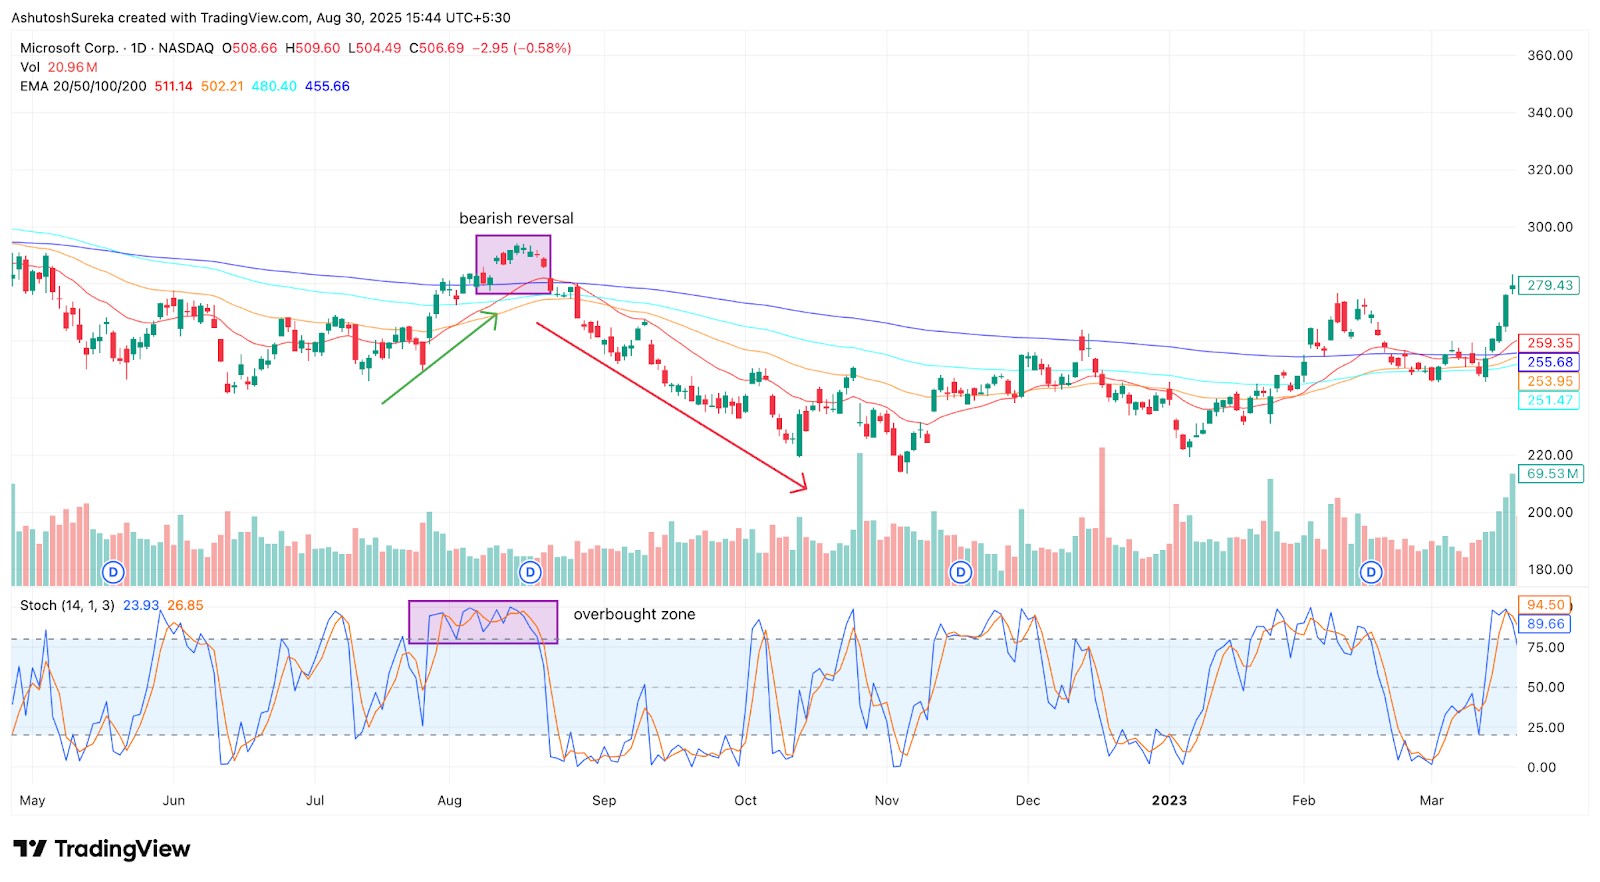
Task: Select the Microsoft Corp. symbol title
Action: (x=69, y=48)
